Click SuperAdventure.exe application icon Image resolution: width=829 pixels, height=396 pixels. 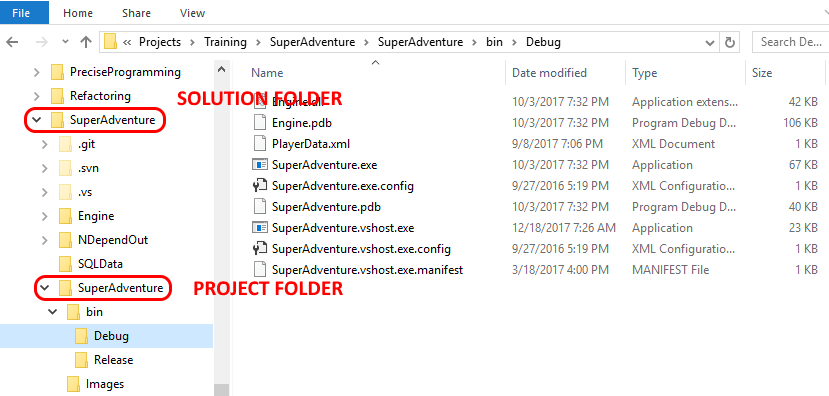point(260,165)
